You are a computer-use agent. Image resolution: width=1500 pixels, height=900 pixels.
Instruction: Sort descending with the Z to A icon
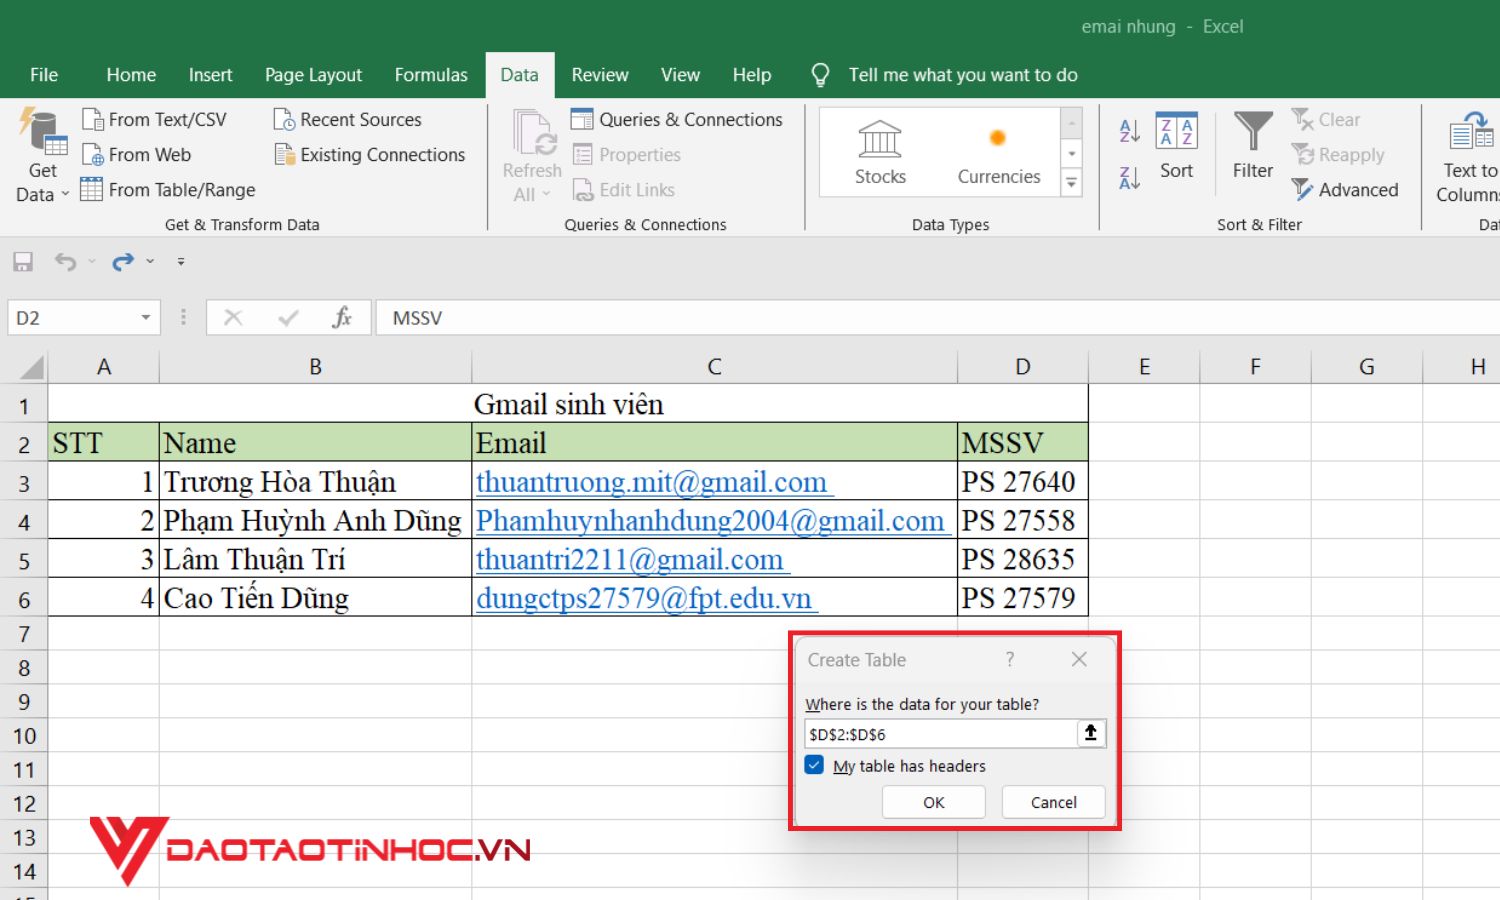point(1130,178)
